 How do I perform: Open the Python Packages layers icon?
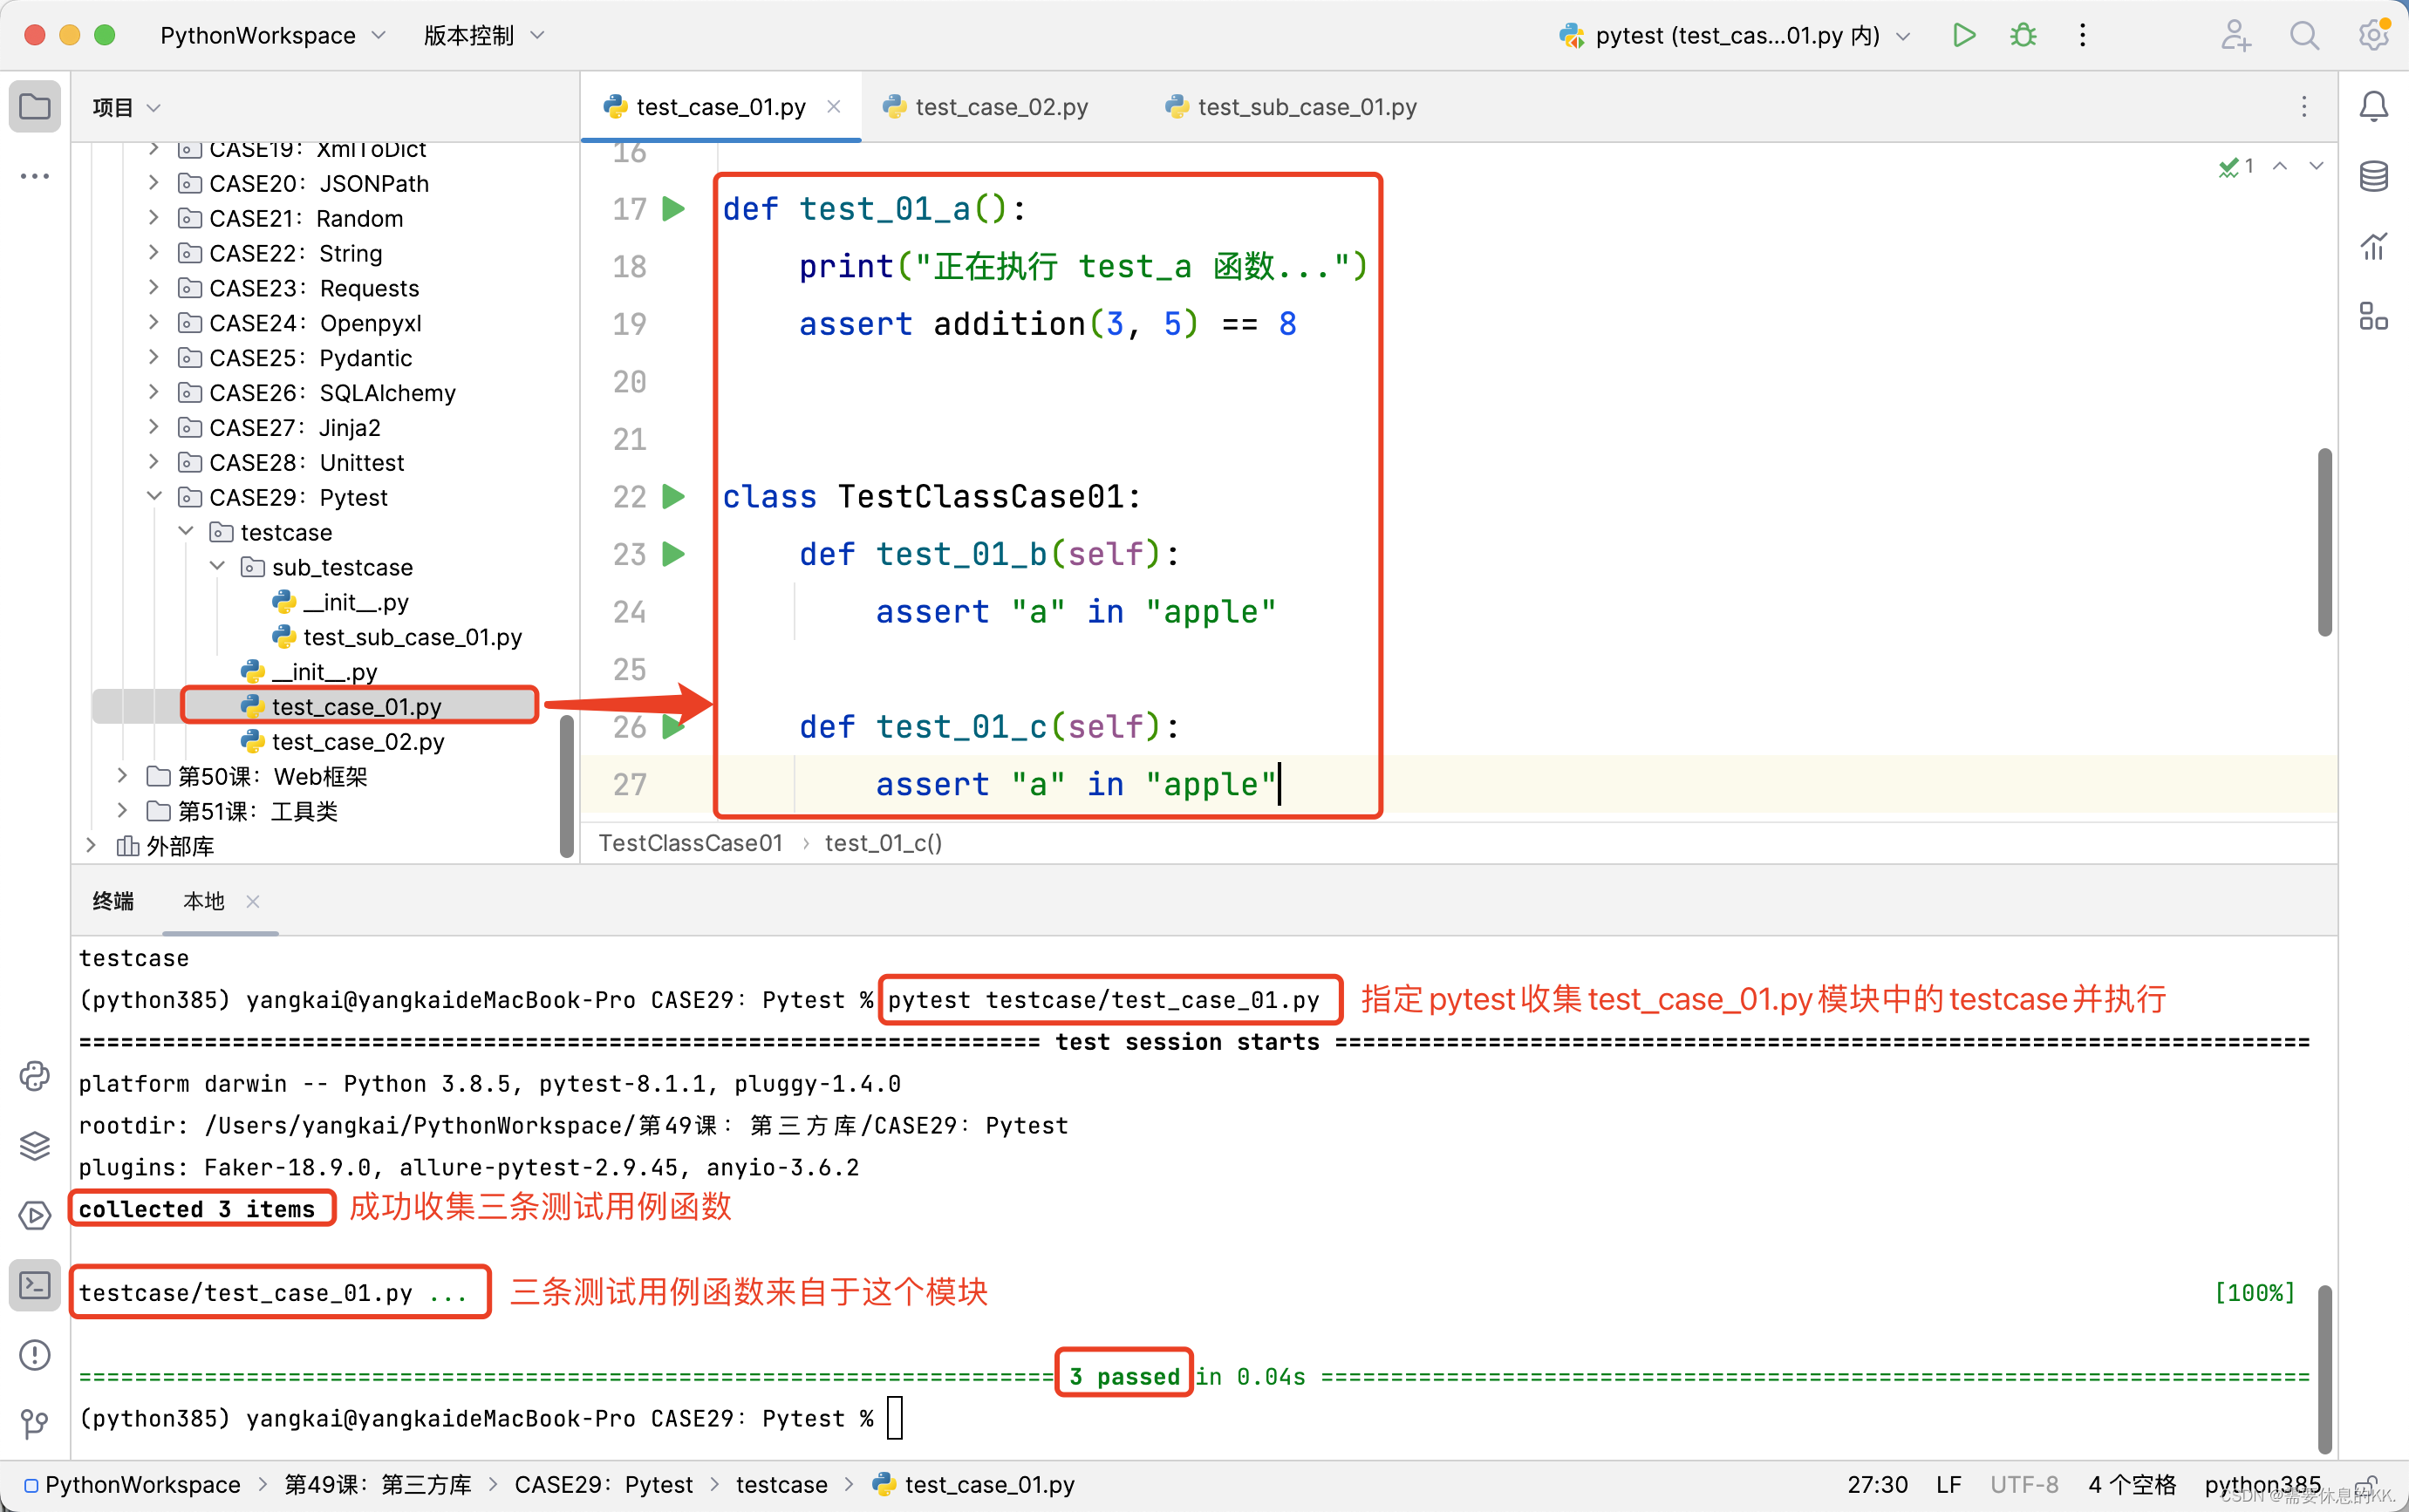pyautogui.click(x=35, y=1146)
